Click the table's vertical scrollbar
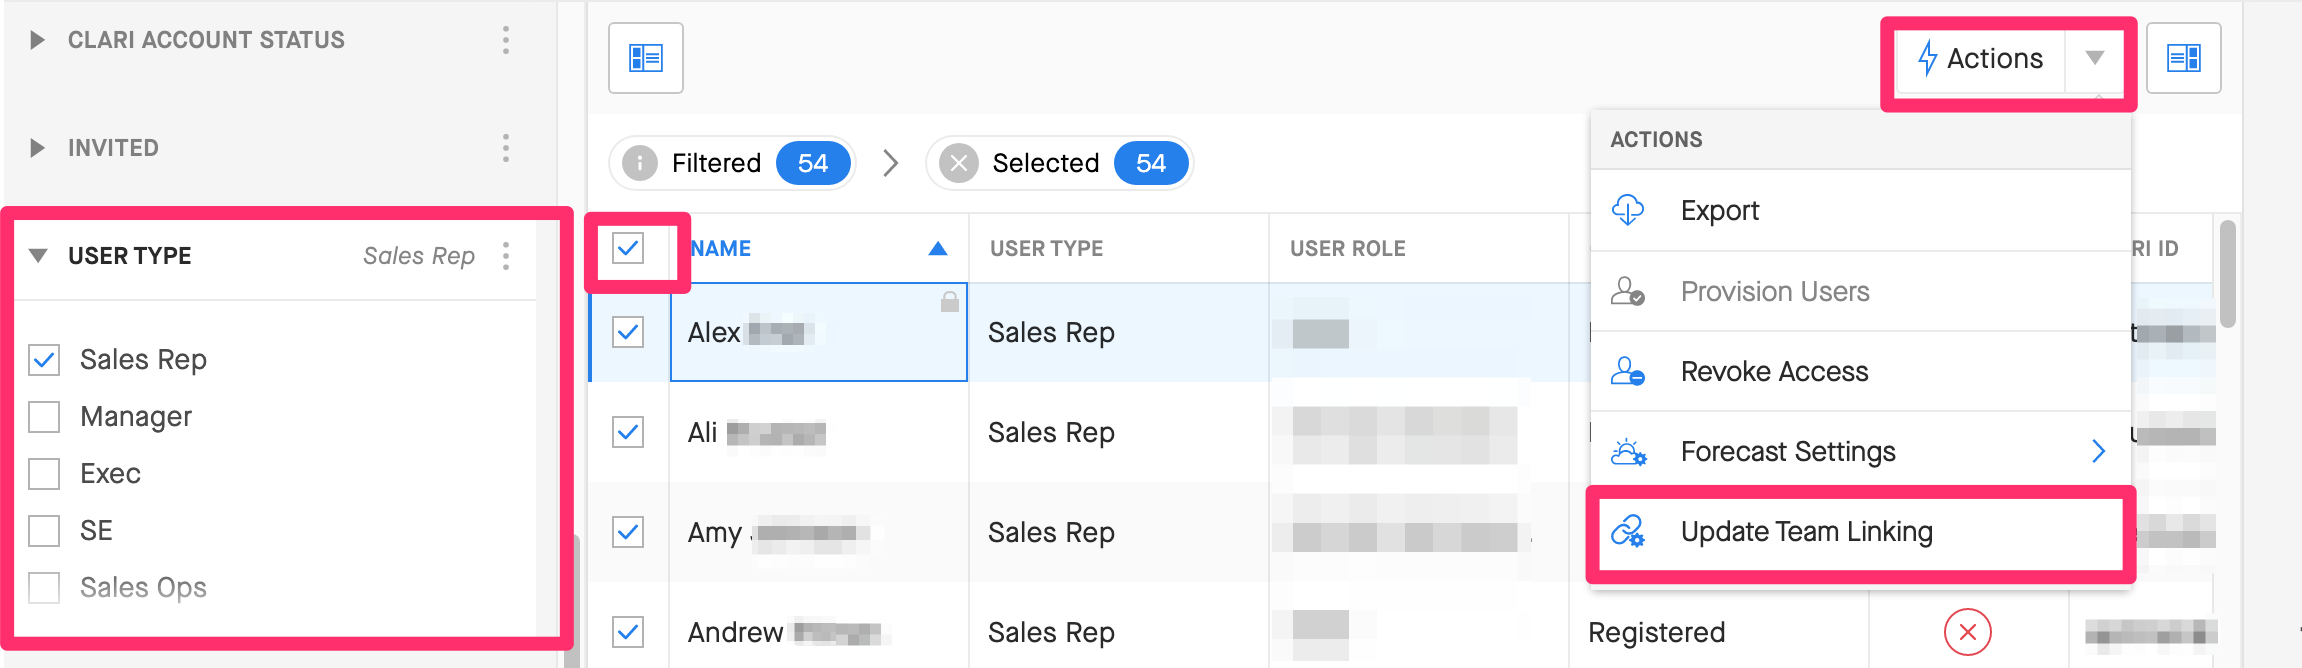2302x668 pixels. [2227, 274]
